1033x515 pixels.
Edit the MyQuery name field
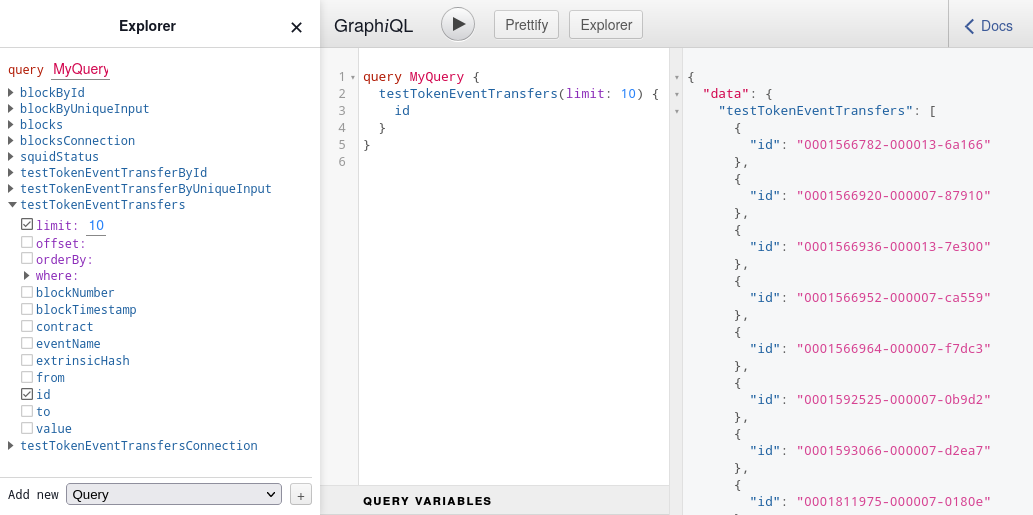click(80, 69)
